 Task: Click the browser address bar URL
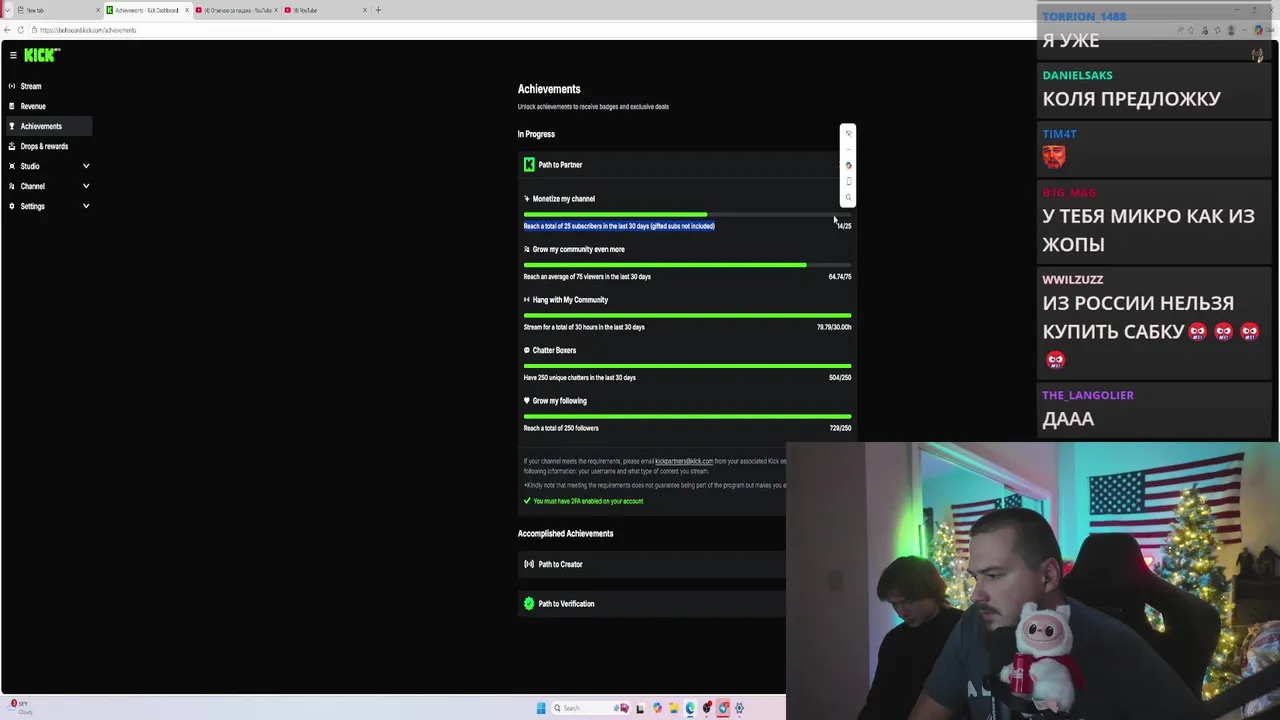pyautogui.click(x=88, y=30)
